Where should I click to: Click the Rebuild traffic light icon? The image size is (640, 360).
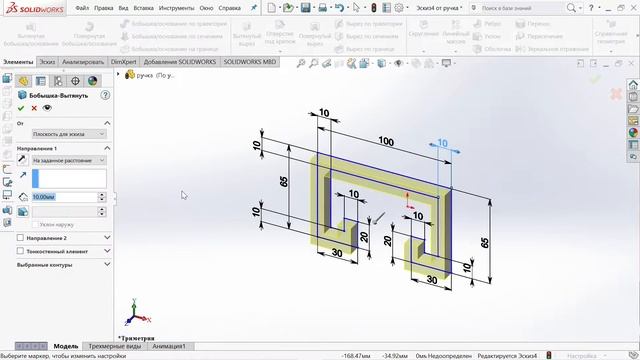[373, 8]
